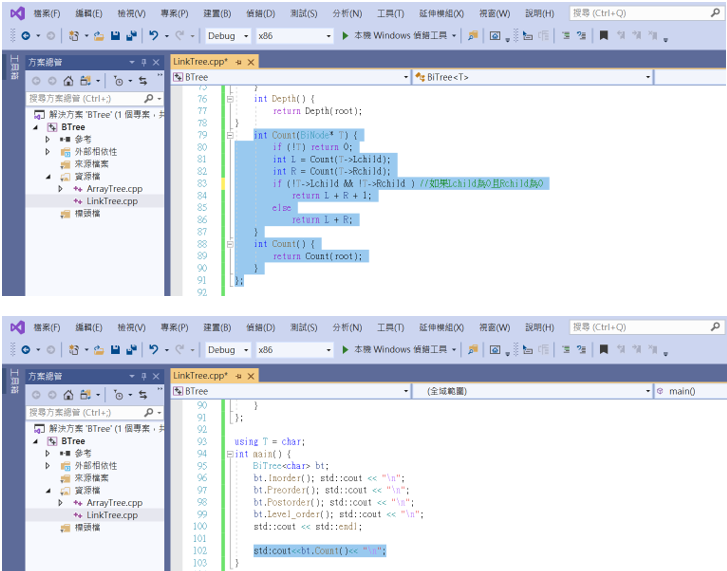
Task: Open 偵錯(D) menu in upper window
Action: point(261,13)
